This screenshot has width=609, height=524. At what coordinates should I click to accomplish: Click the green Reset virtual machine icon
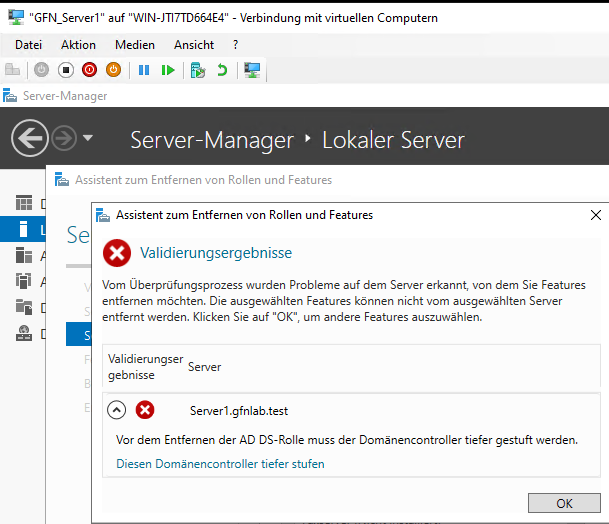point(169,70)
